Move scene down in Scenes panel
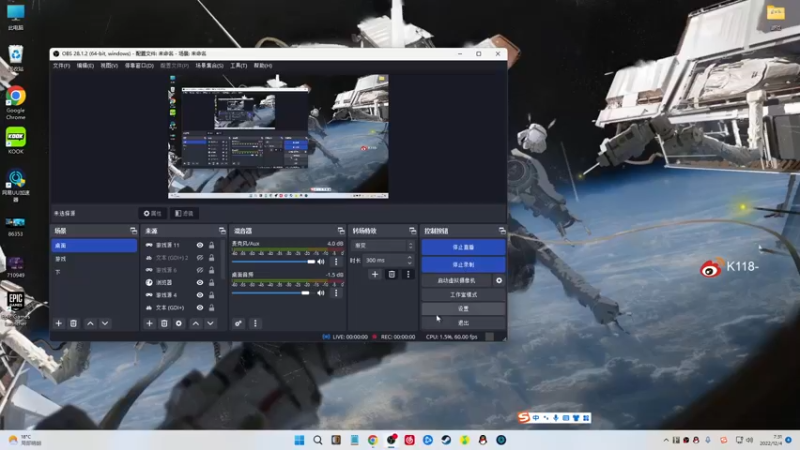 click(105, 323)
